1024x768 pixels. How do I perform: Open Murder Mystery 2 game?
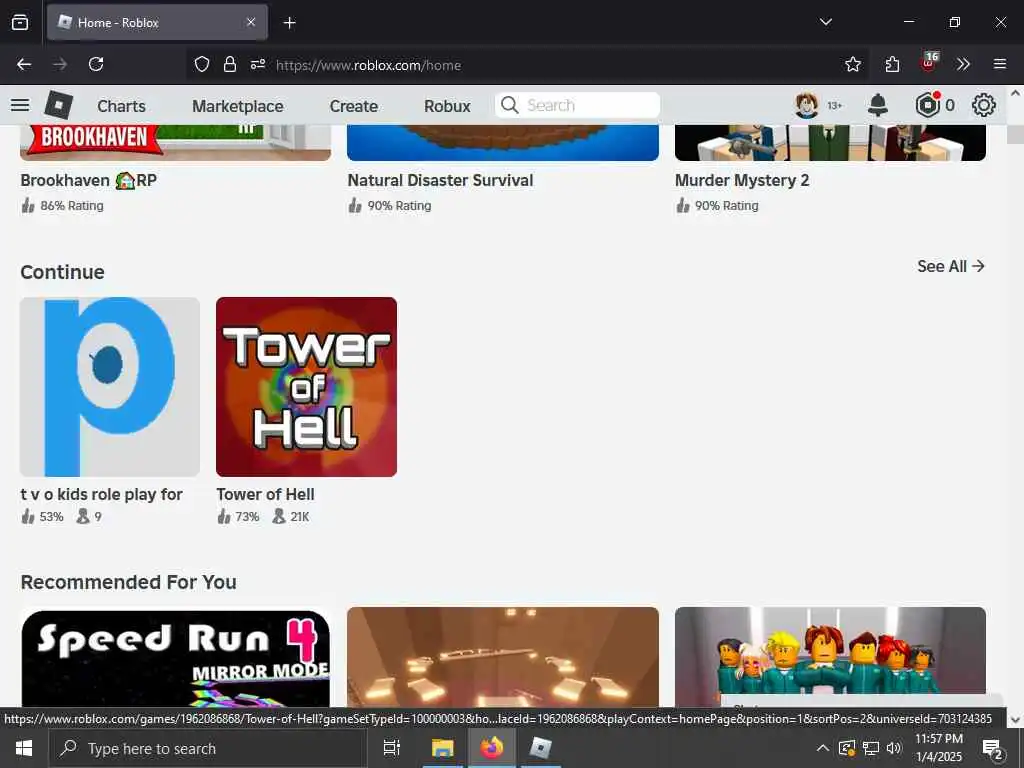pyautogui.click(x=742, y=180)
